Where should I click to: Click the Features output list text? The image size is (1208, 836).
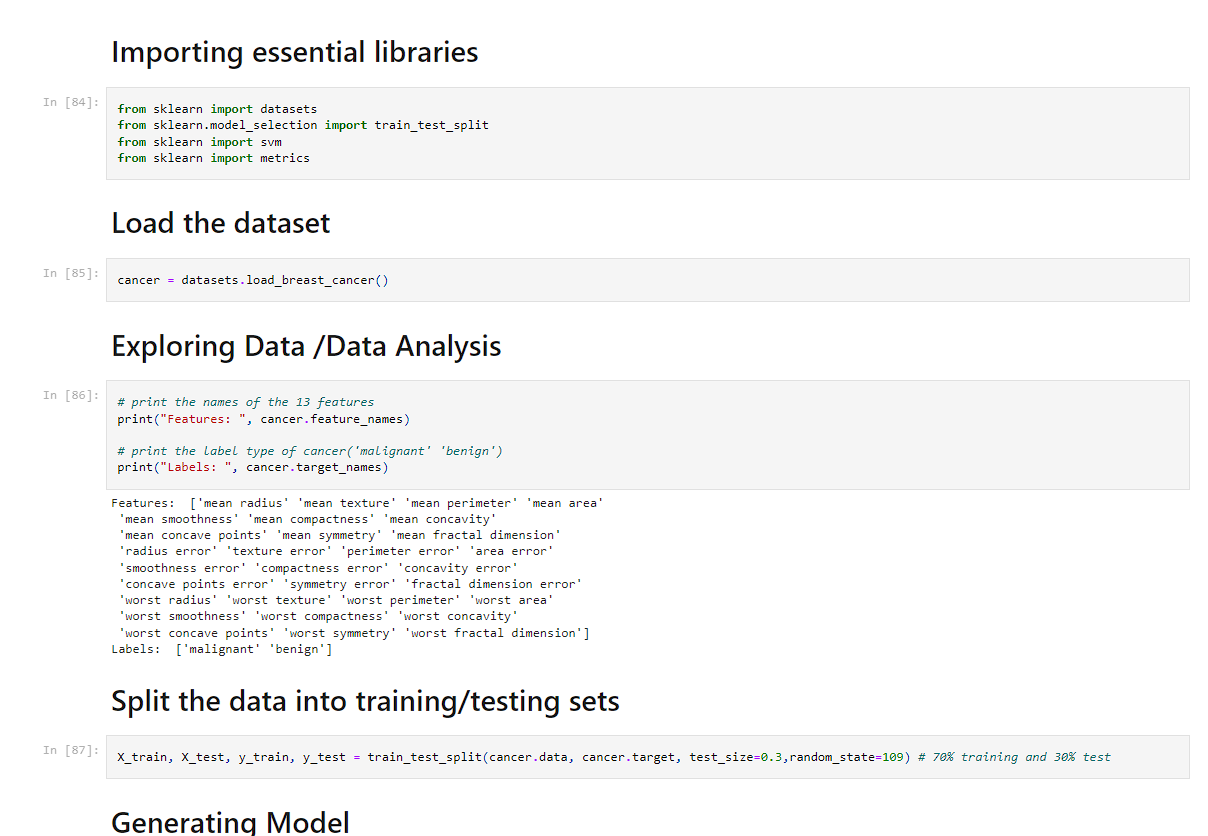pos(350,568)
